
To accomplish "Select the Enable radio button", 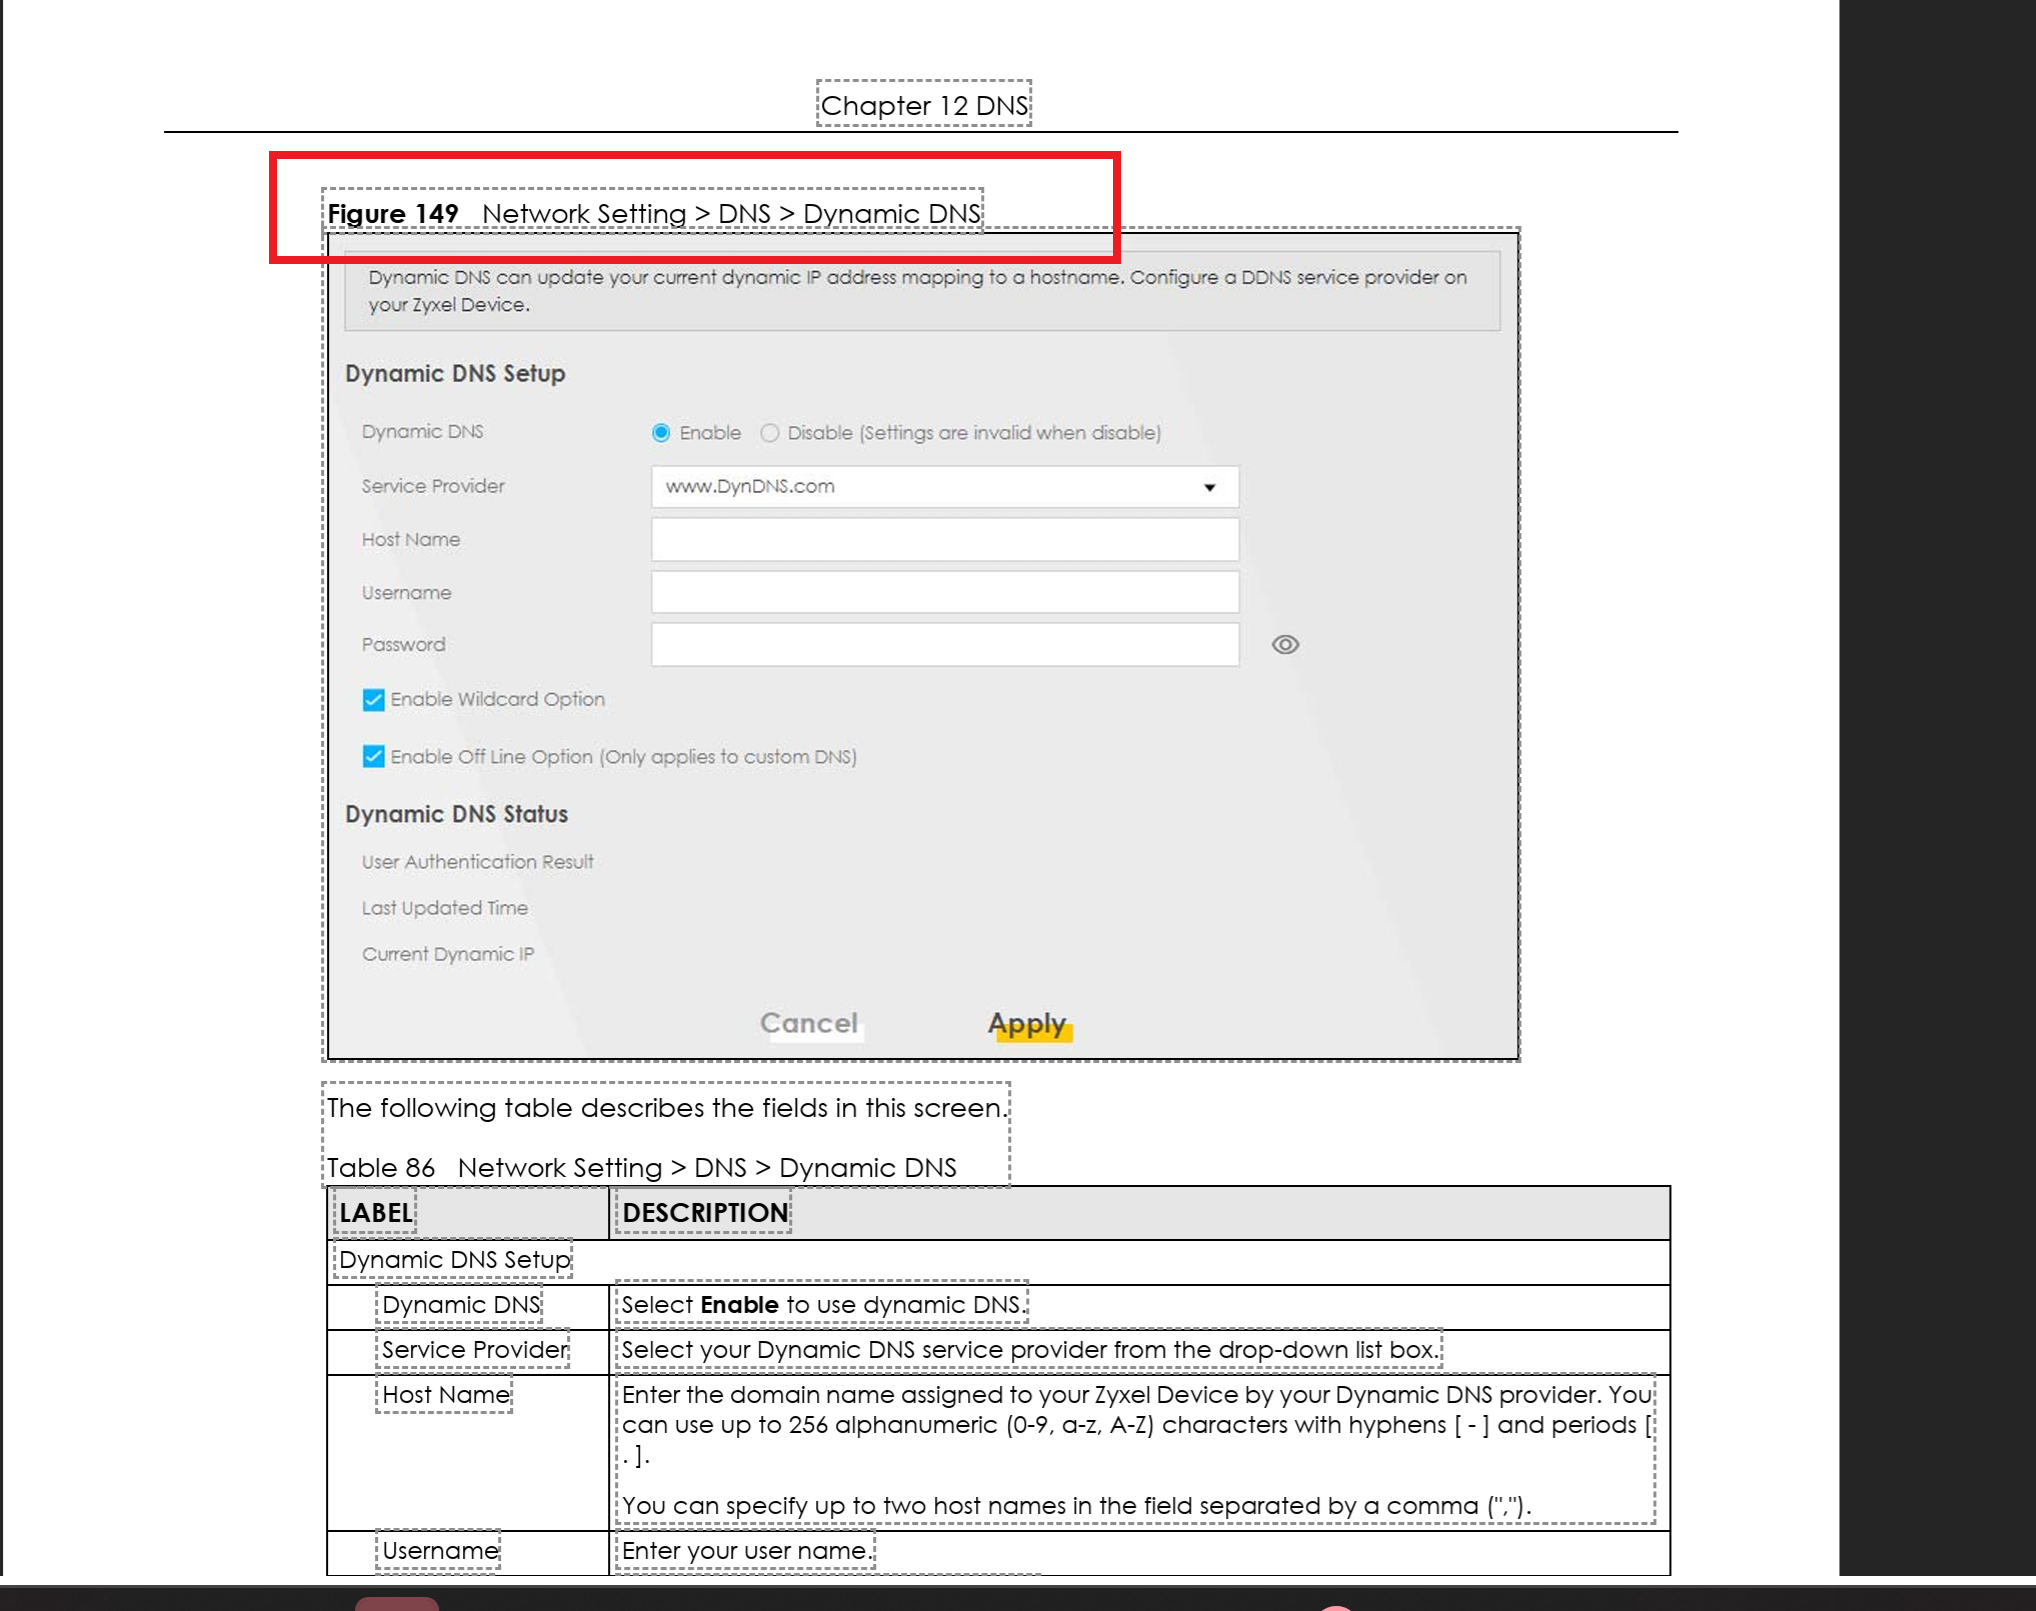I will click(661, 433).
